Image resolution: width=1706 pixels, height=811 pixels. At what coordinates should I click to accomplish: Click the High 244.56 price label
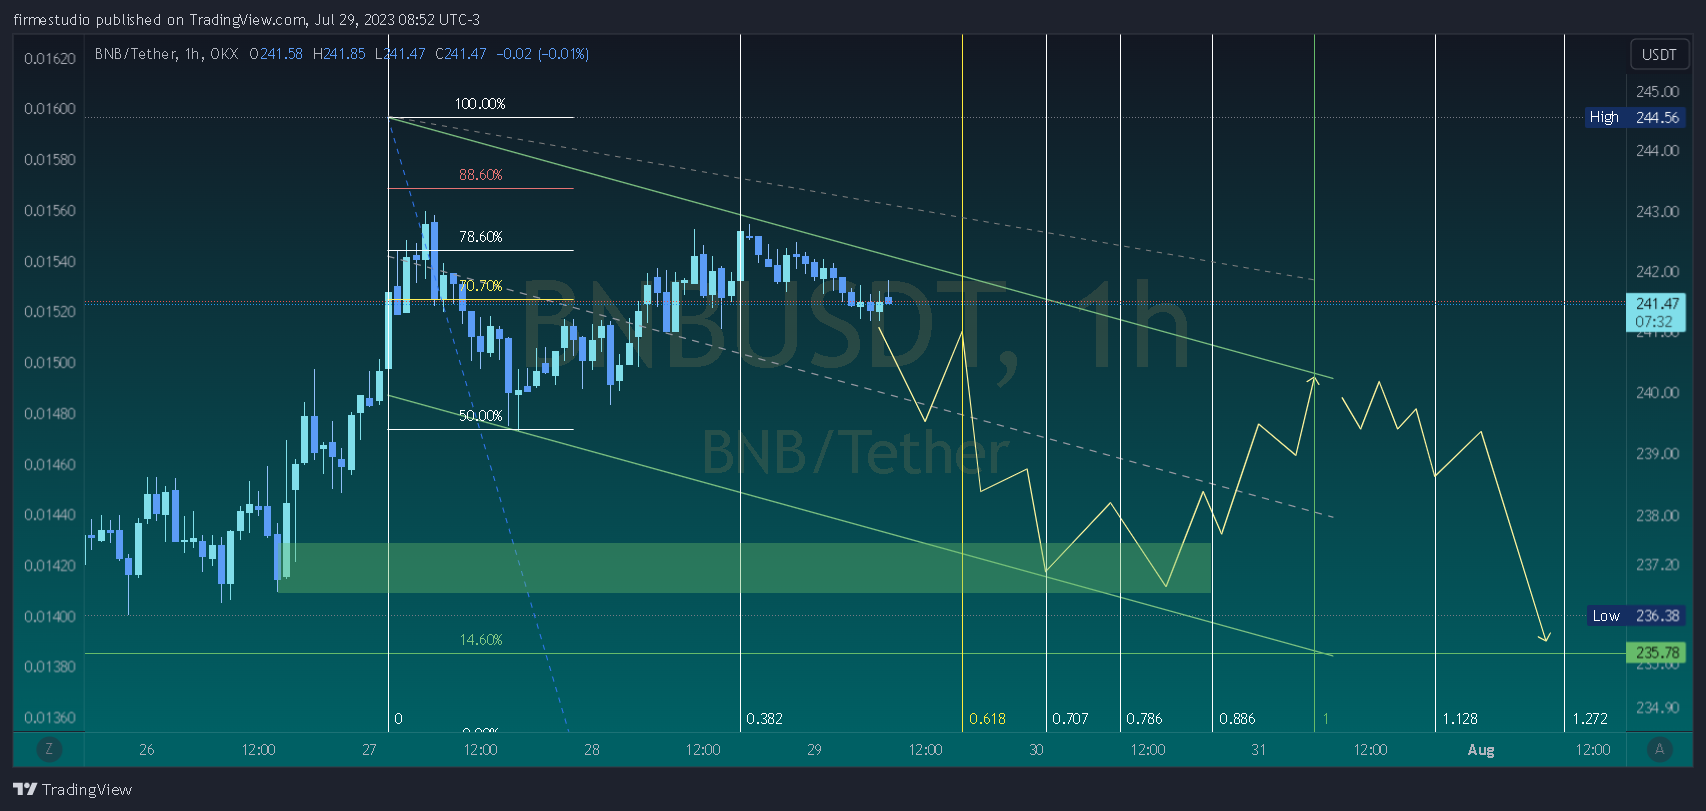point(1636,117)
